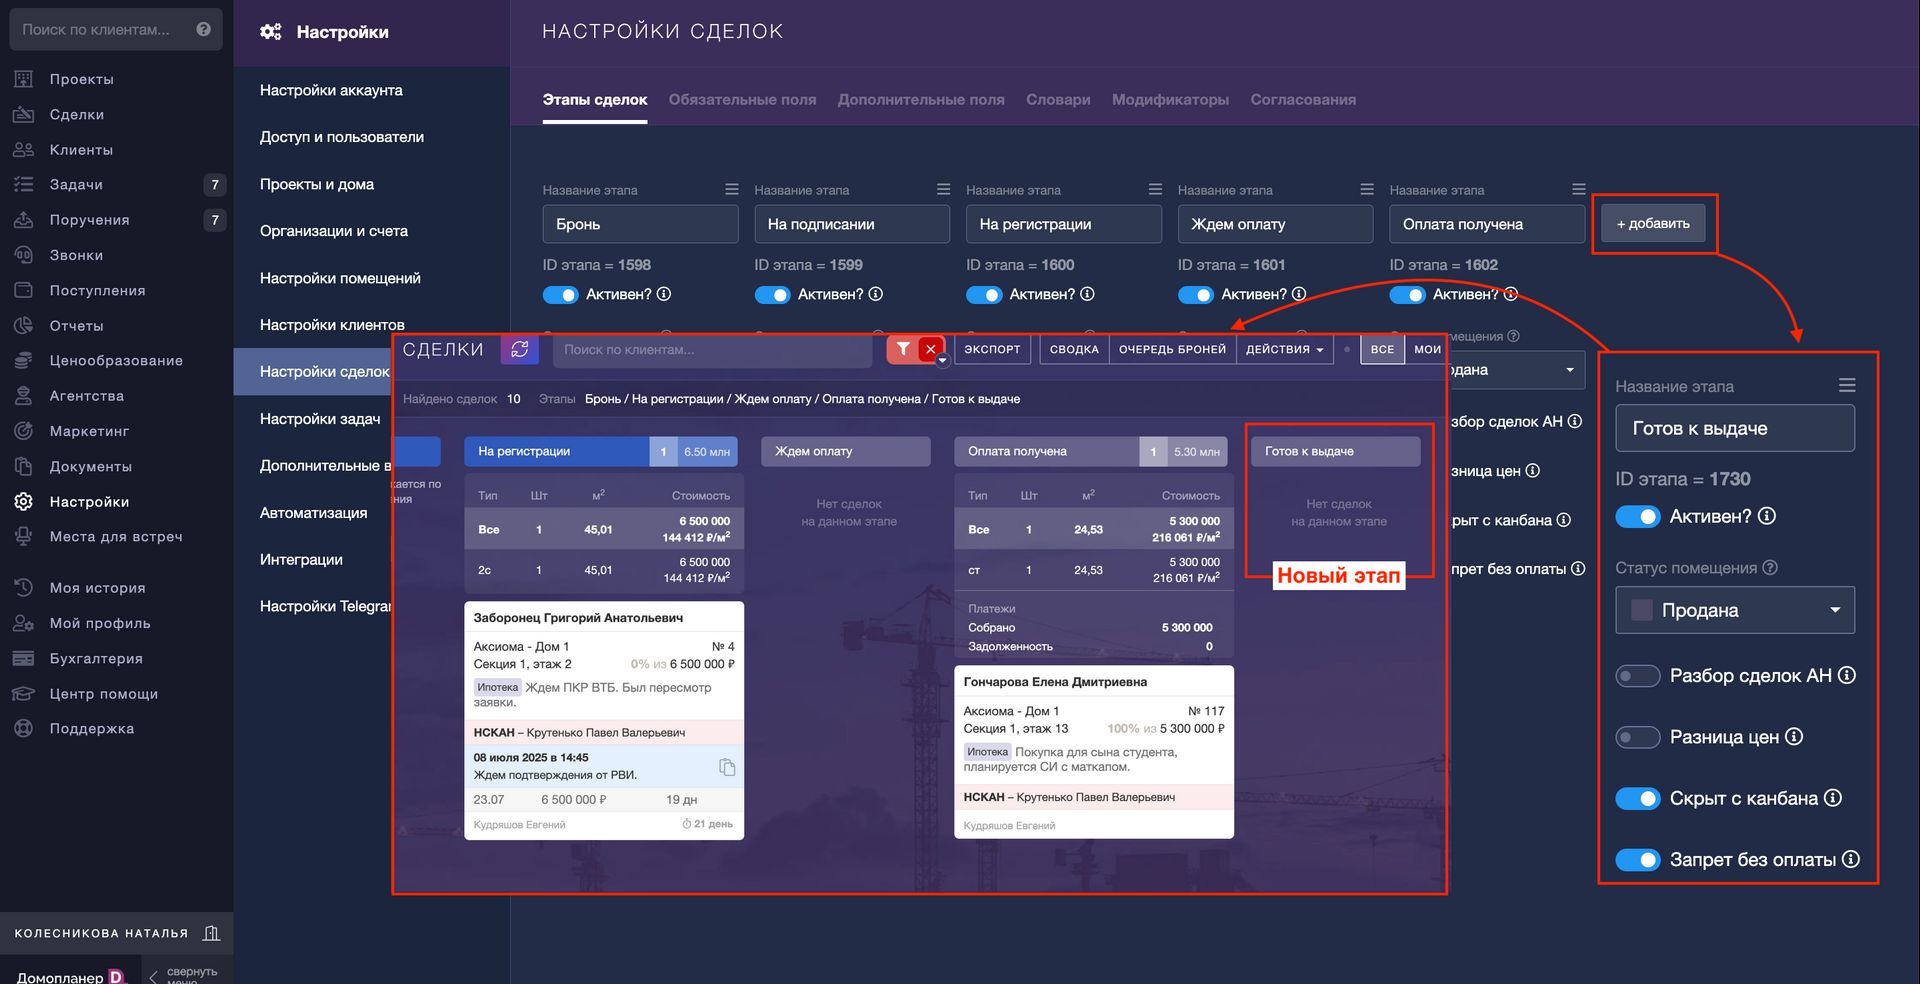Disable Скрыт с канбана switch
Viewport: 1920px width, 984px height.
(x=1638, y=799)
